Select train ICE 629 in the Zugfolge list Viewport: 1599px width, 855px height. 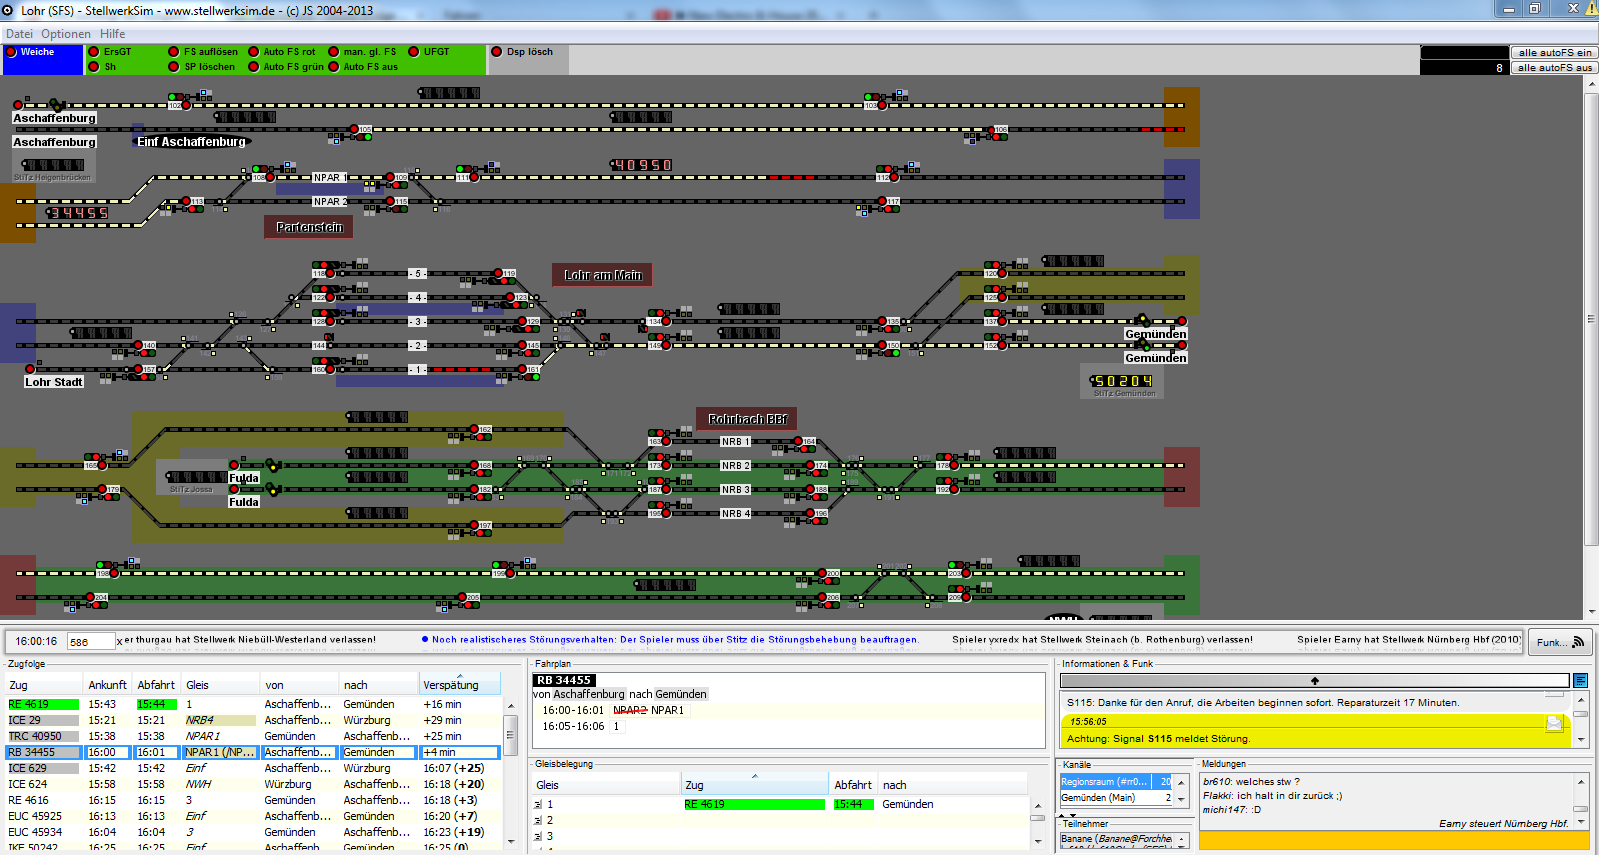28,768
